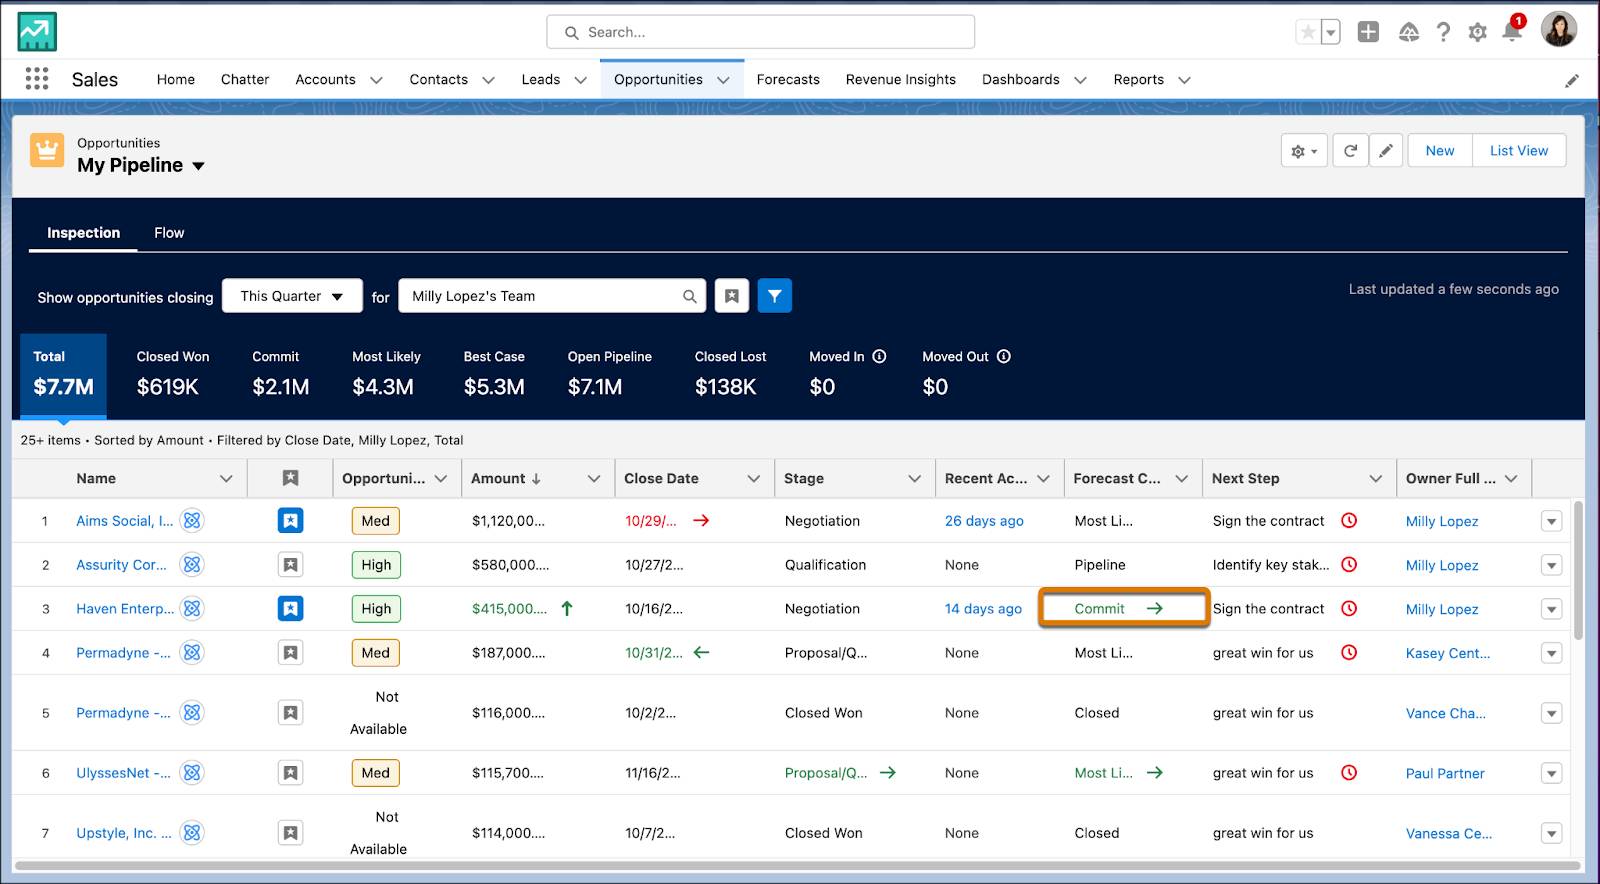The image size is (1600, 884).
Task: Click Einstein insight icon for UlyssesNet
Action: (193, 772)
